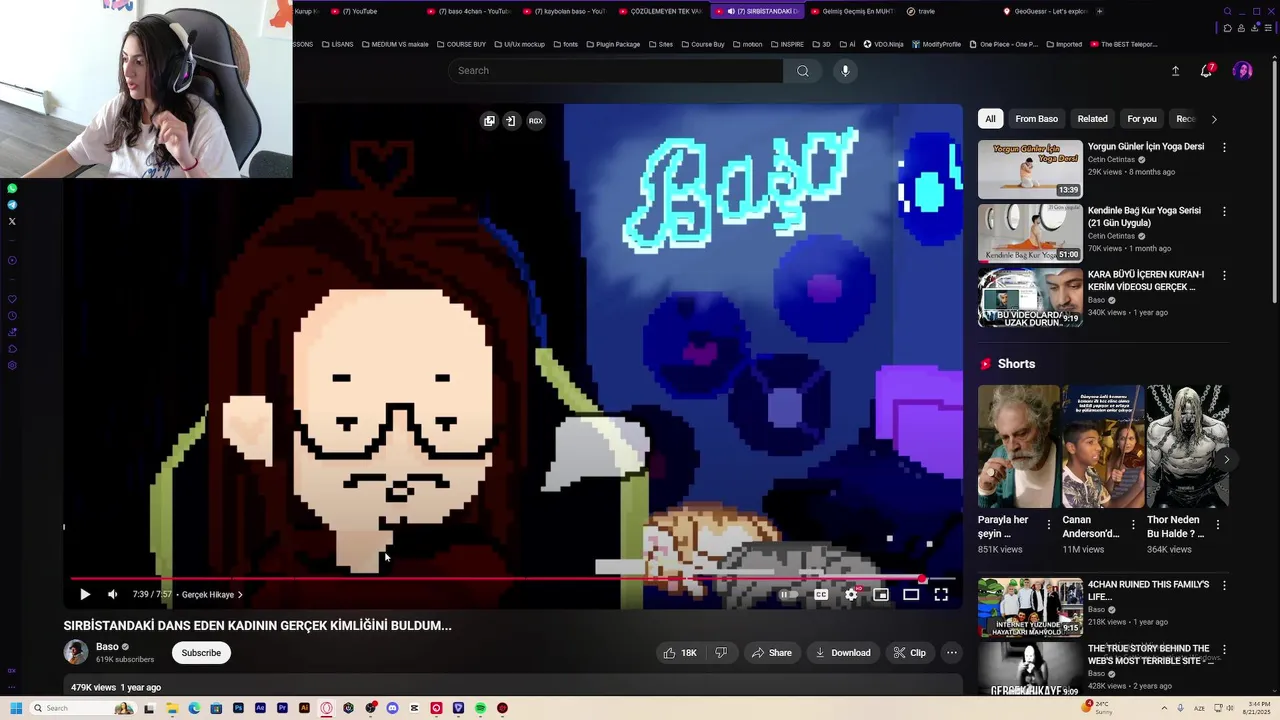Open WhatsApp in the Opera sidebar
The height and width of the screenshot is (720, 1280).
[x=12, y=188]
